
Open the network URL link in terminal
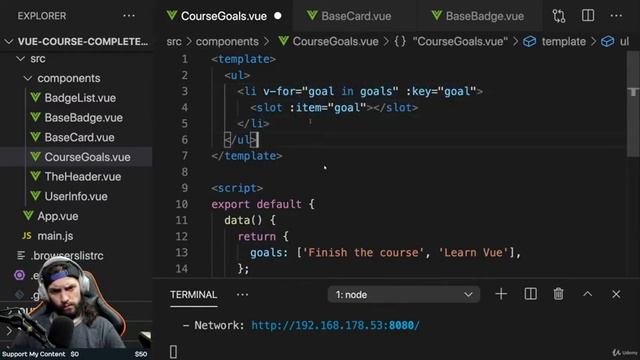335,325
